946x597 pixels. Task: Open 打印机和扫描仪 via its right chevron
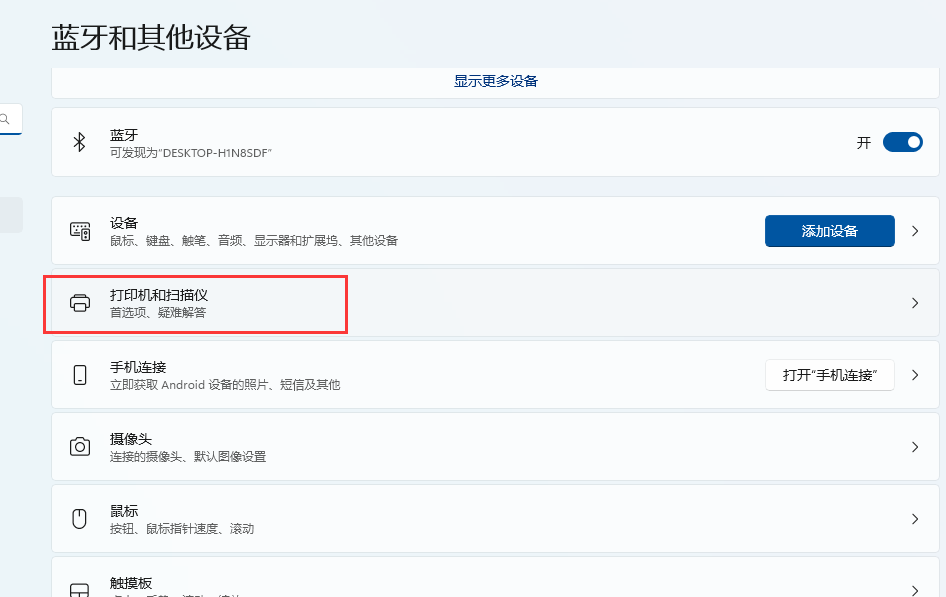click(914, 303)
